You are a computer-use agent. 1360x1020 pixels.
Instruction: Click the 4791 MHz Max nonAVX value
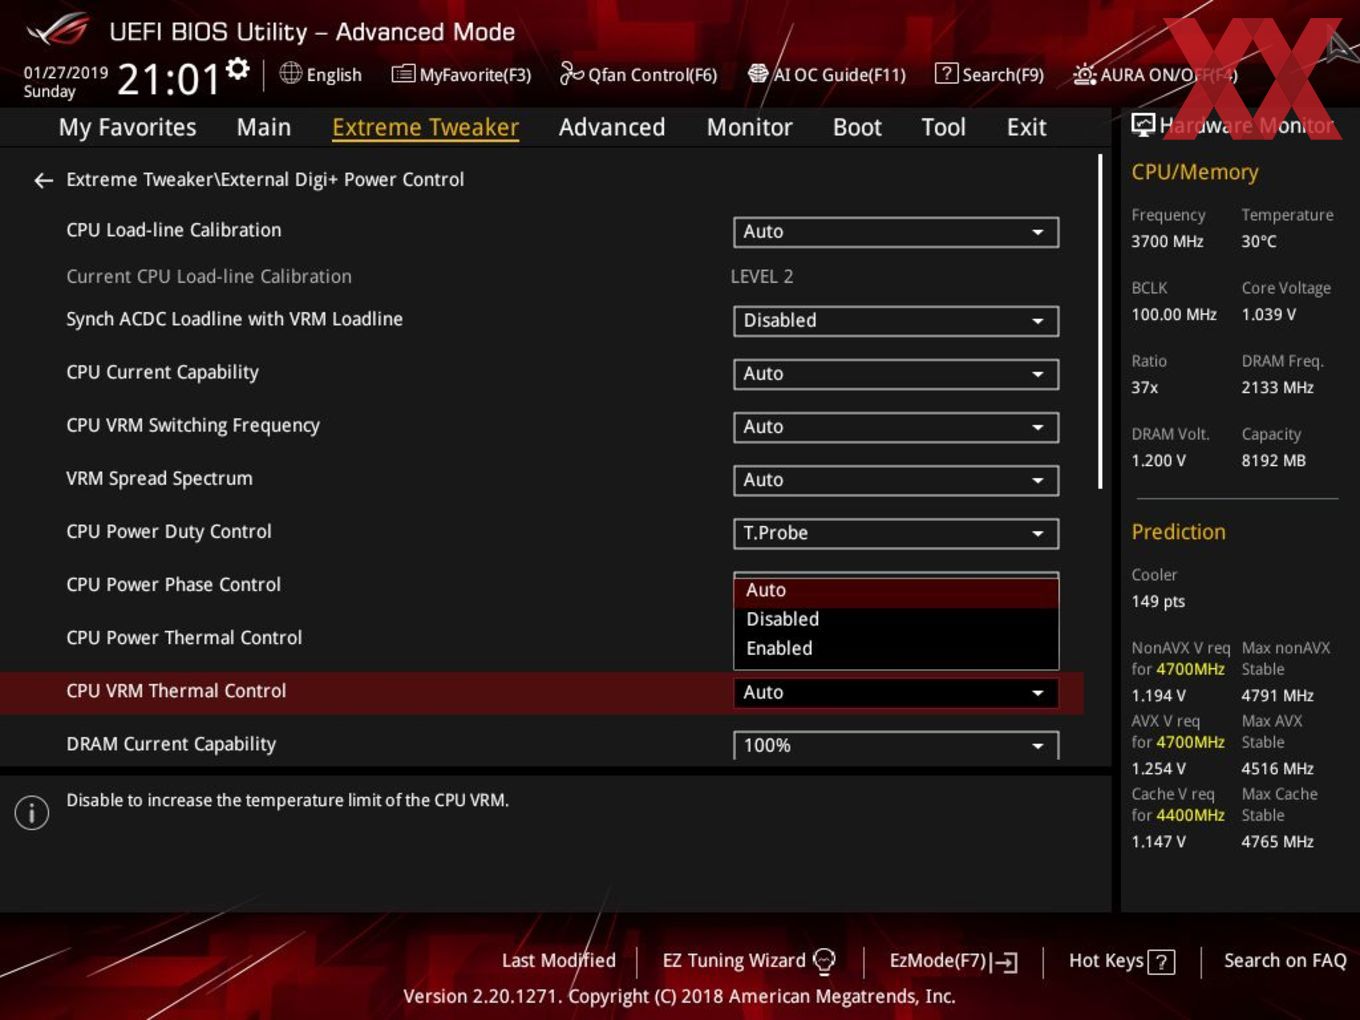(x=1277, y=695)
